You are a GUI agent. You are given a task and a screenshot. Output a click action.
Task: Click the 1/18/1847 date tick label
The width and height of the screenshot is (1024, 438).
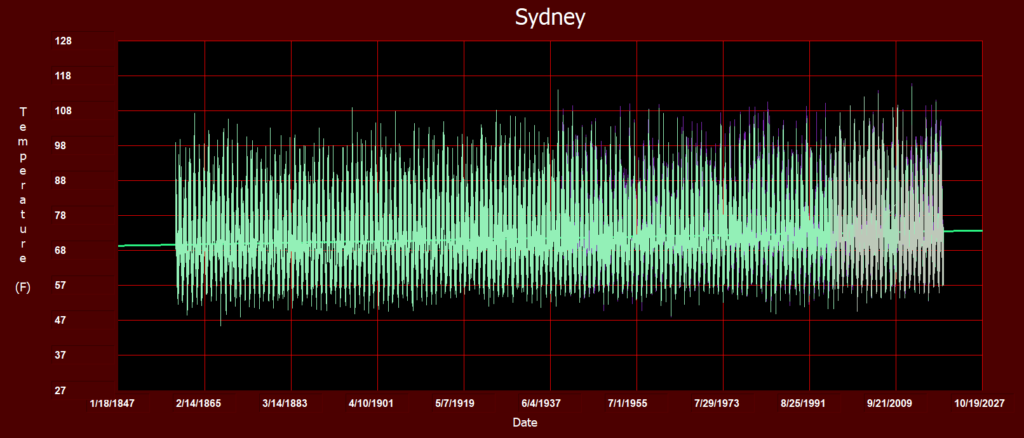112,403
